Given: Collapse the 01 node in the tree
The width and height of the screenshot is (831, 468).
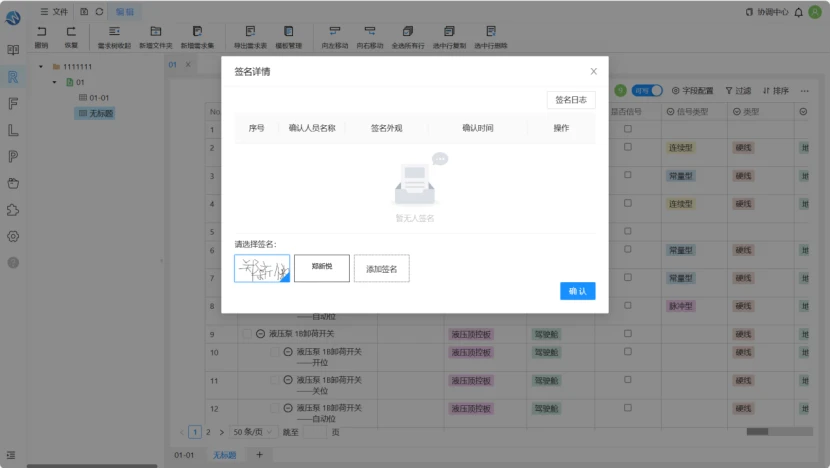Looking at the screenshot, I should [x=54, y=82].
